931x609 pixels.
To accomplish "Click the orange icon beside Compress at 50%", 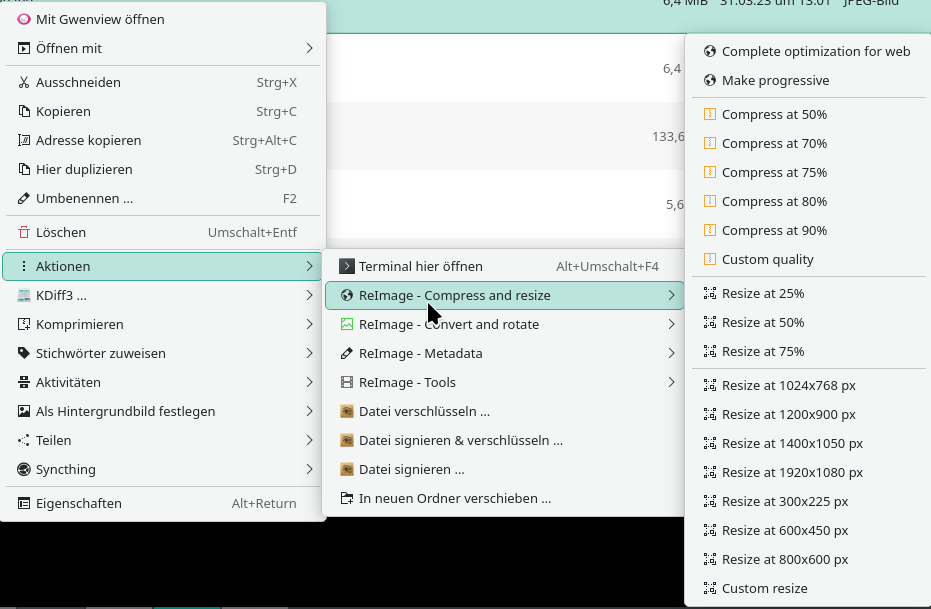I will tap(710, 114).
